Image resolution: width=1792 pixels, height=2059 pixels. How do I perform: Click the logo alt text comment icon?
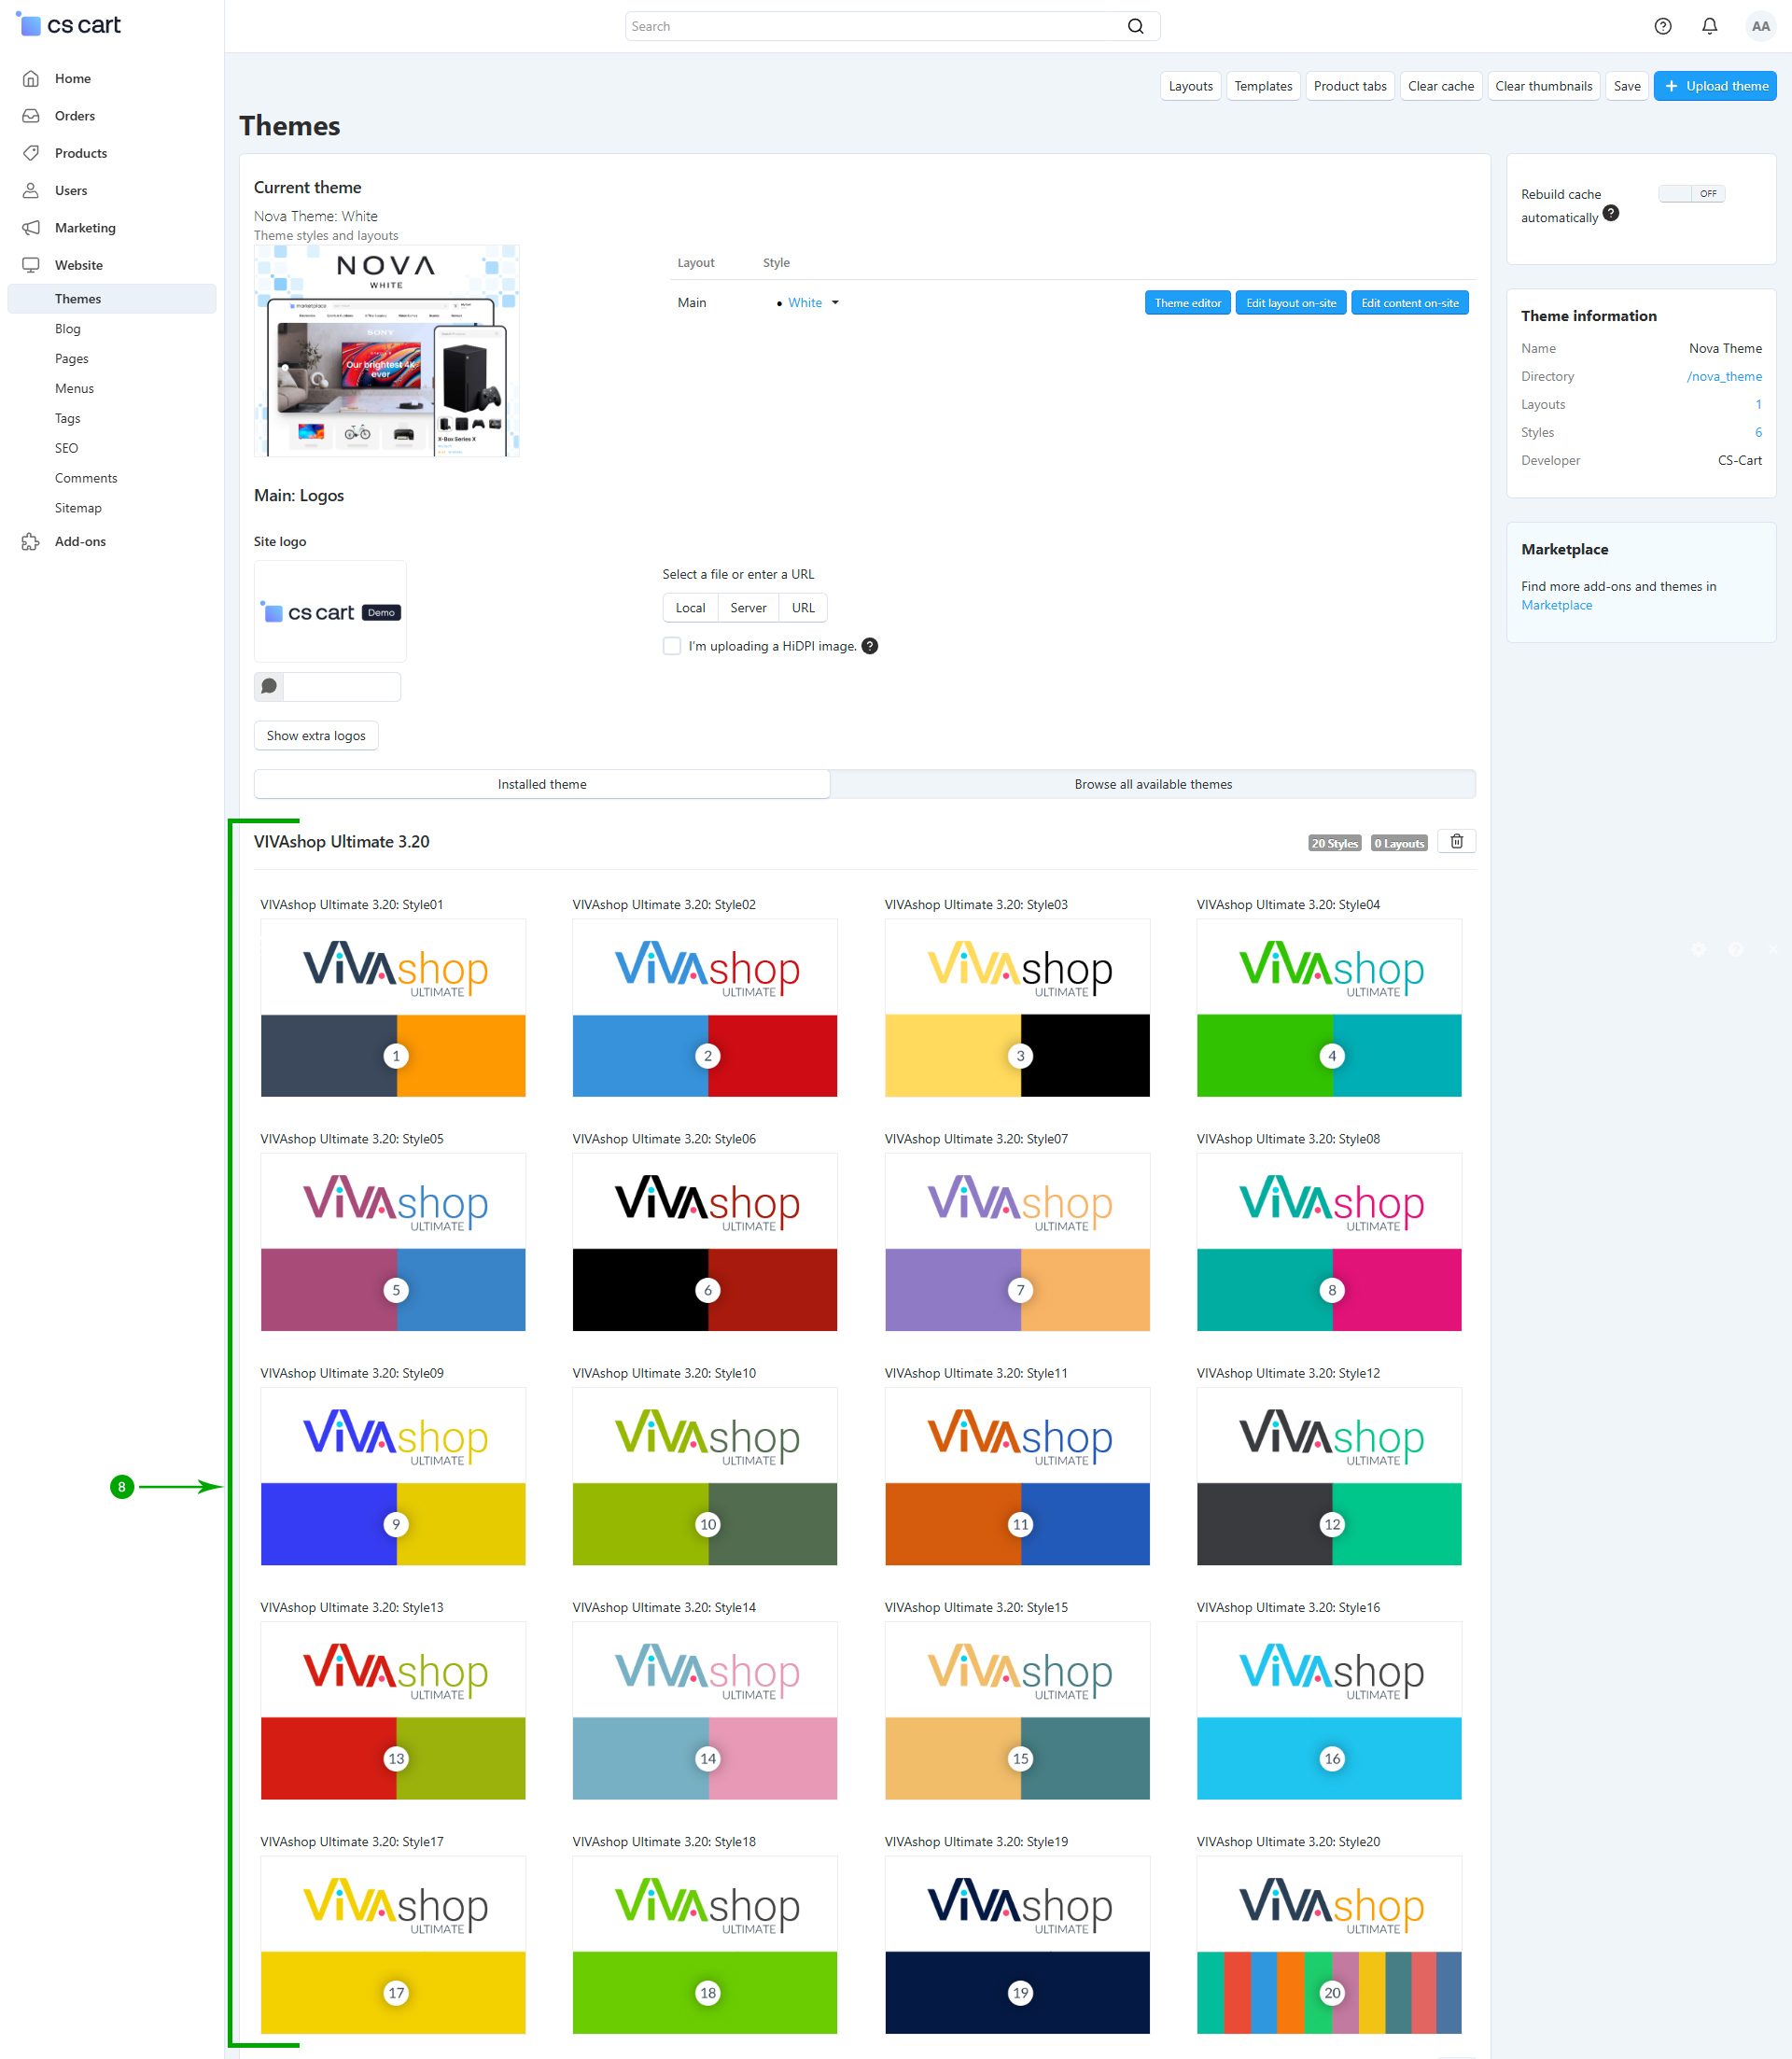(269, 686)
